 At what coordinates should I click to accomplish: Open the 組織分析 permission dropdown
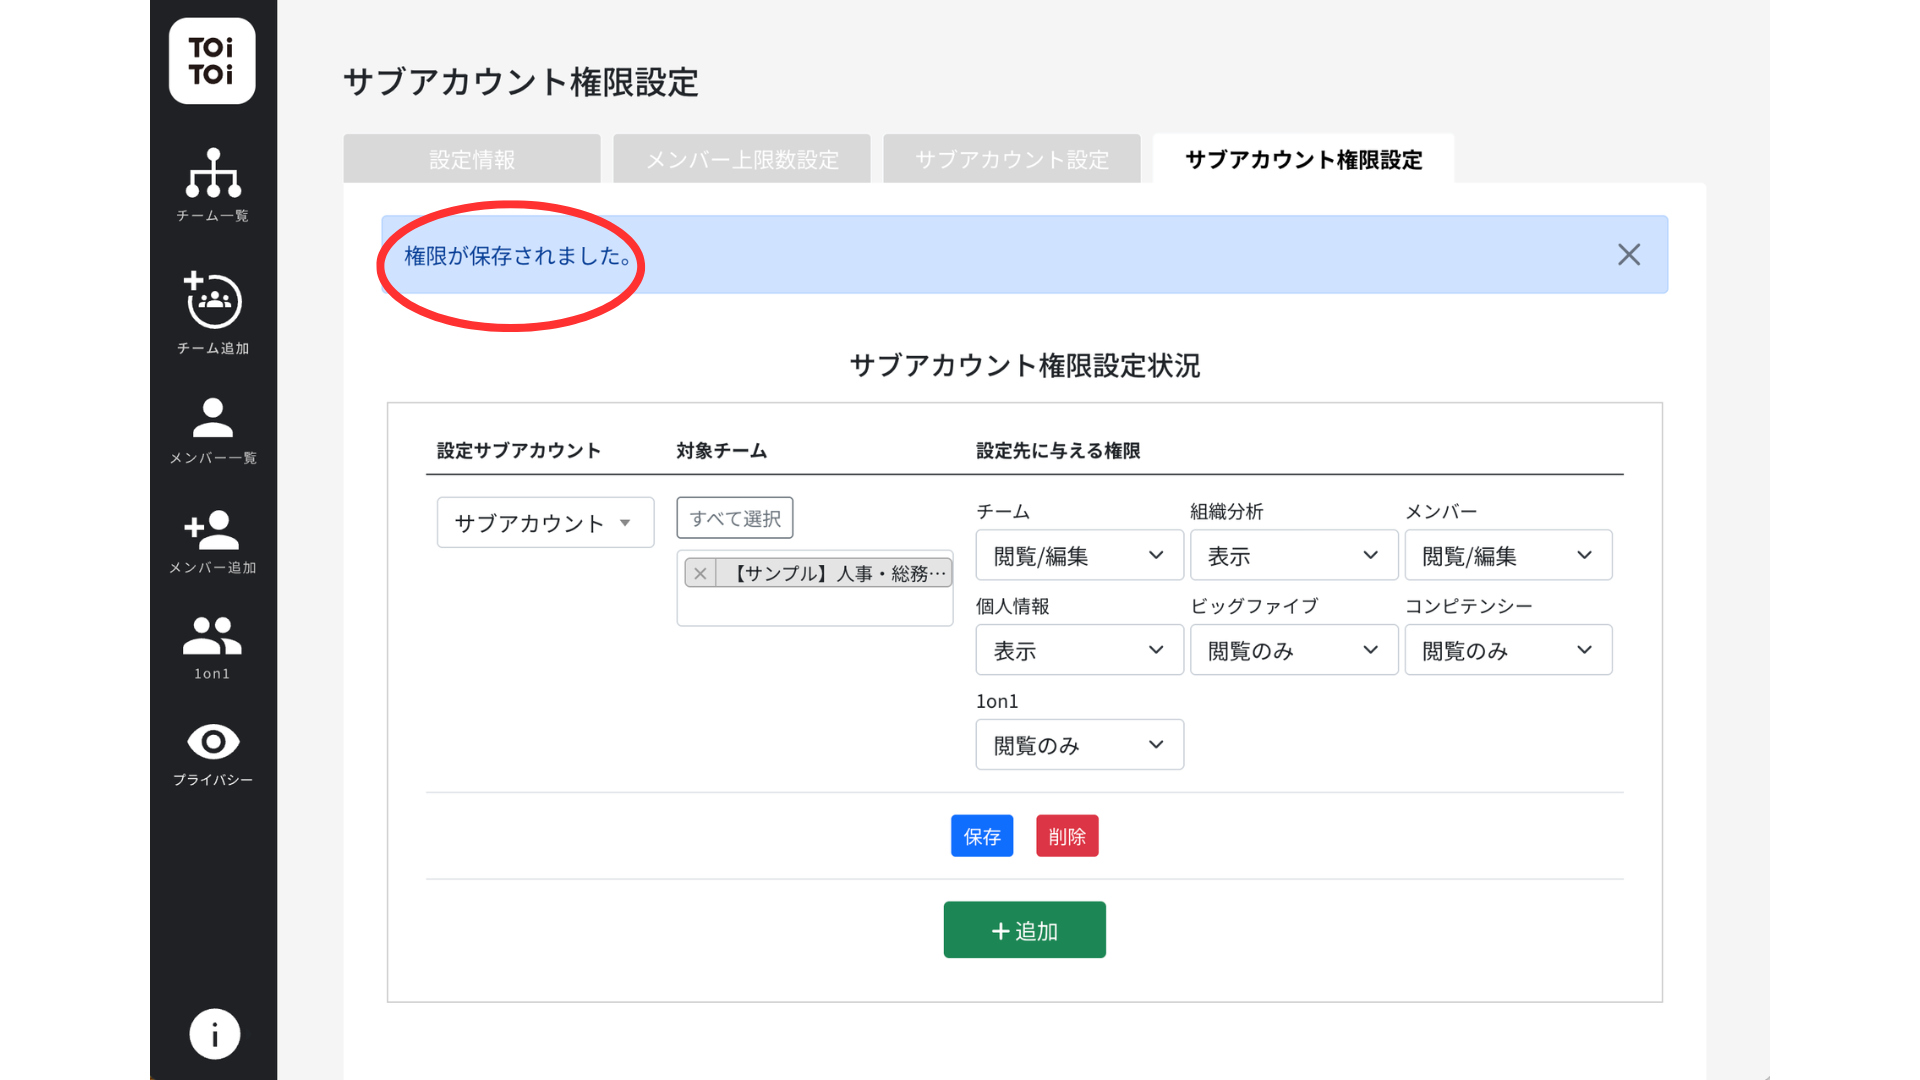pyautogui.click(x=1294, y=556)
